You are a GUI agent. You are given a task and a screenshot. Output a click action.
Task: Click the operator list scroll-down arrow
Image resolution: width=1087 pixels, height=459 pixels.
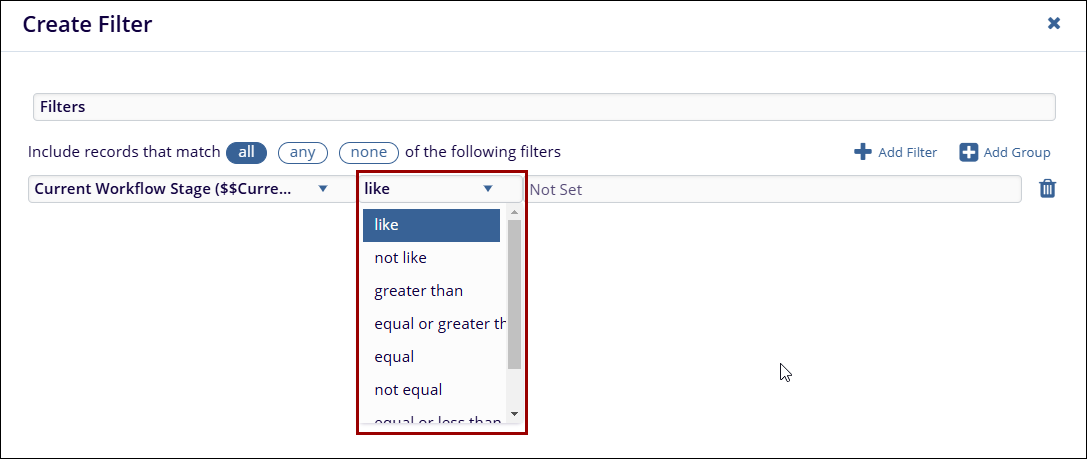tap(514, 413)
